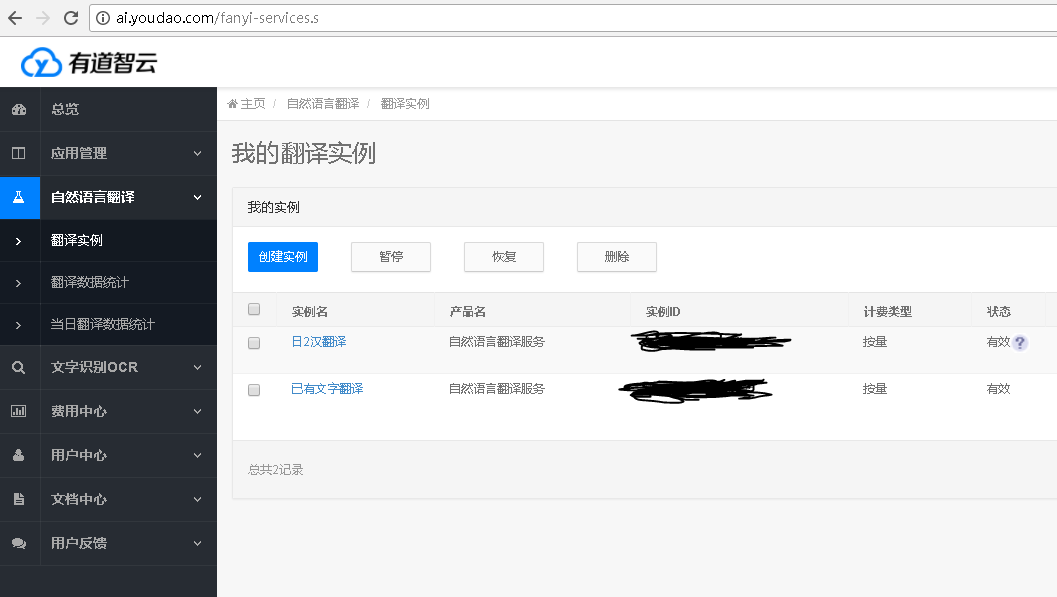Expand the 费用中心 chevron
This screenshot has width=1057, height=597.
(x=198, y=412)
